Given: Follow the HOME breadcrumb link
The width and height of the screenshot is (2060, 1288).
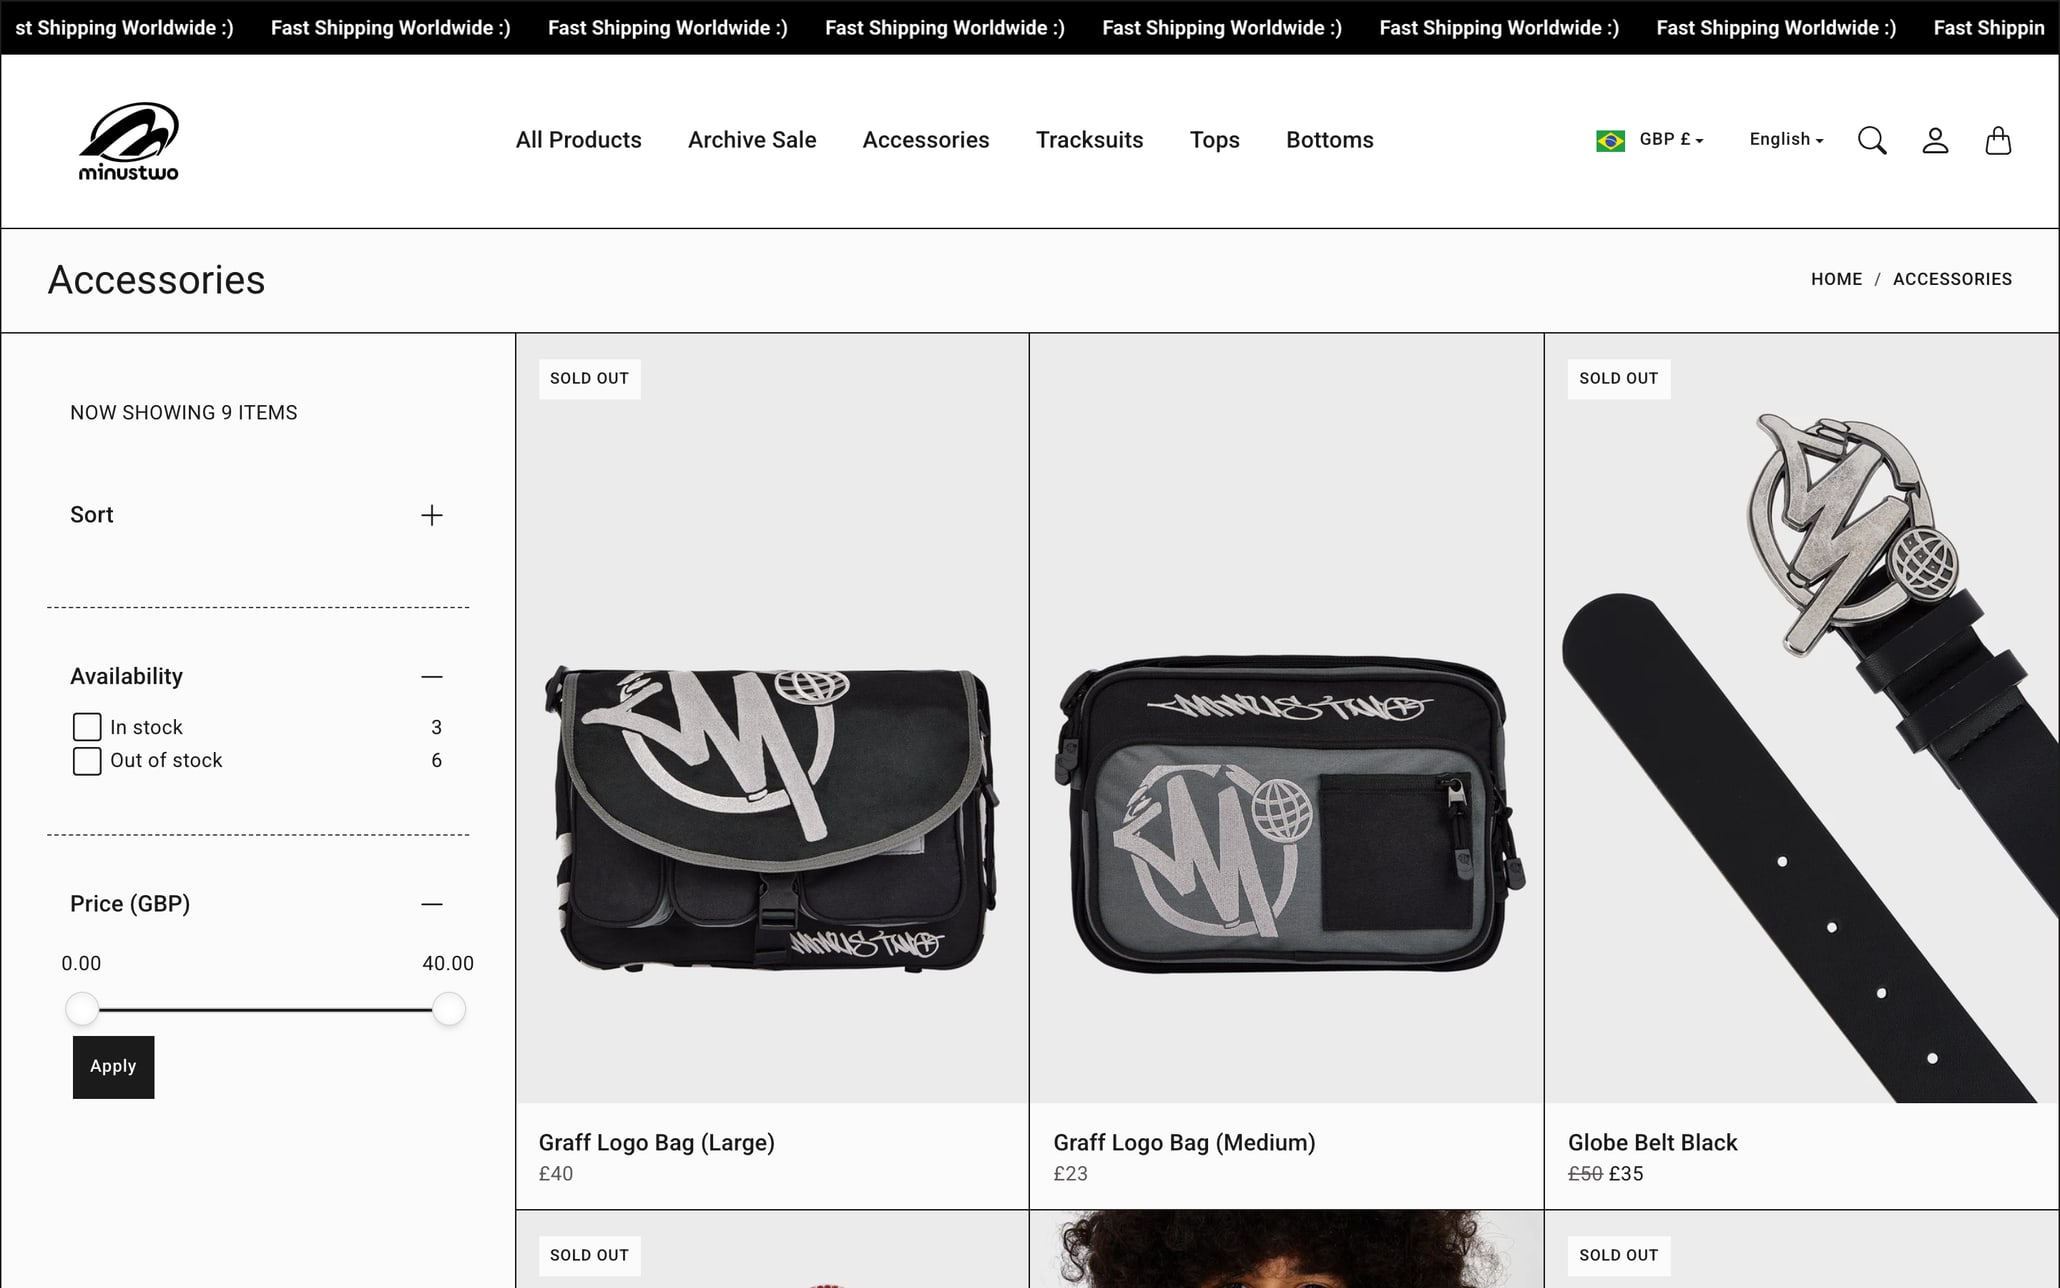Looking at the screenshot, I should point(1836,279).
